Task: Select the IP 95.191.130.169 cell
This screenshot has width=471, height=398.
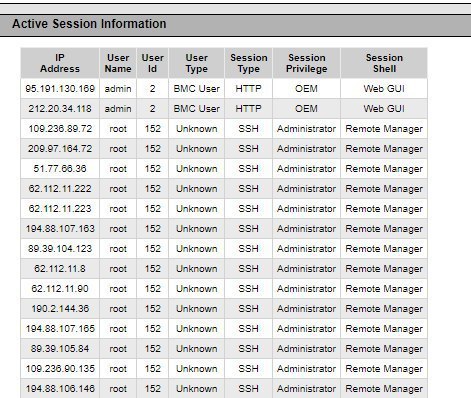Action: [60, 89]
